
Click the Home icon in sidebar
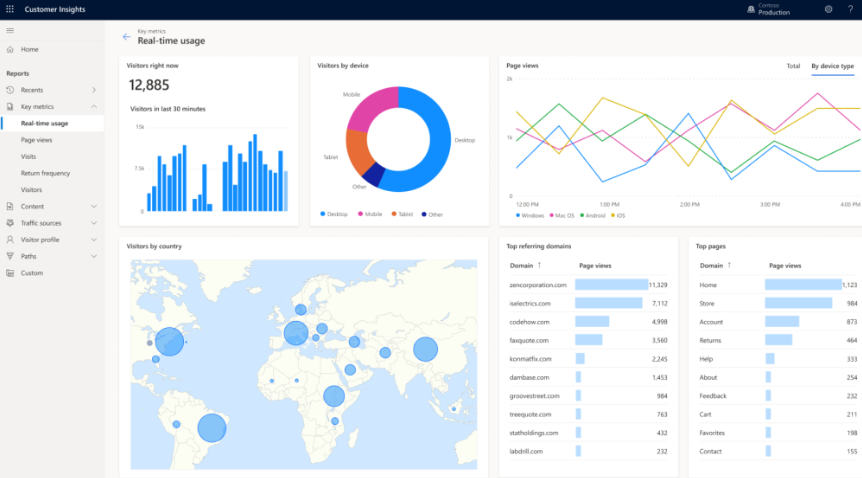(x=10, y=49)
